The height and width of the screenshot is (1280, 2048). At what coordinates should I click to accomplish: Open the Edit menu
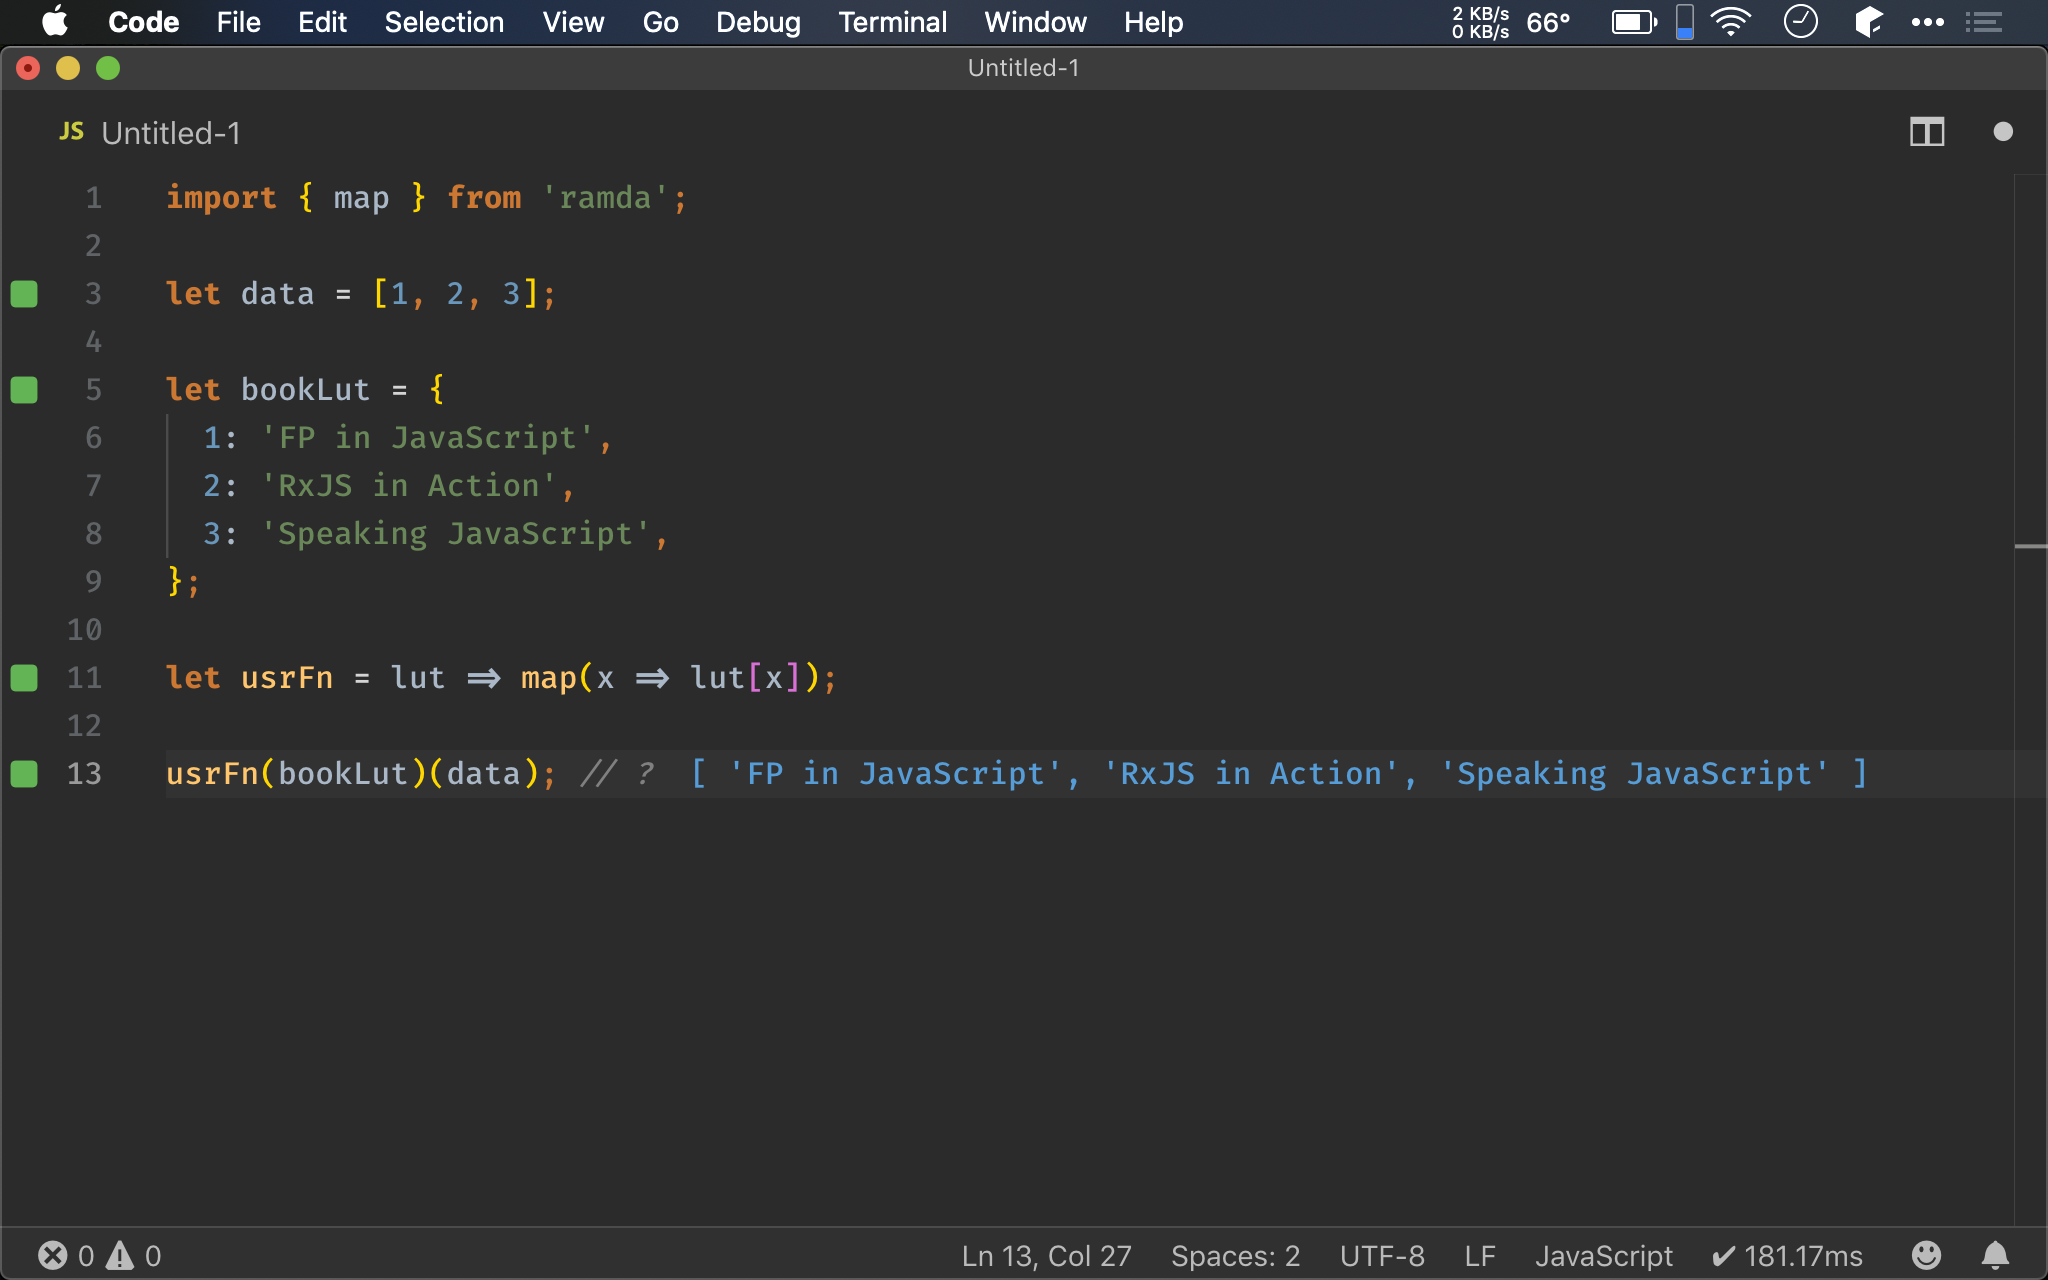coord(322,22)
